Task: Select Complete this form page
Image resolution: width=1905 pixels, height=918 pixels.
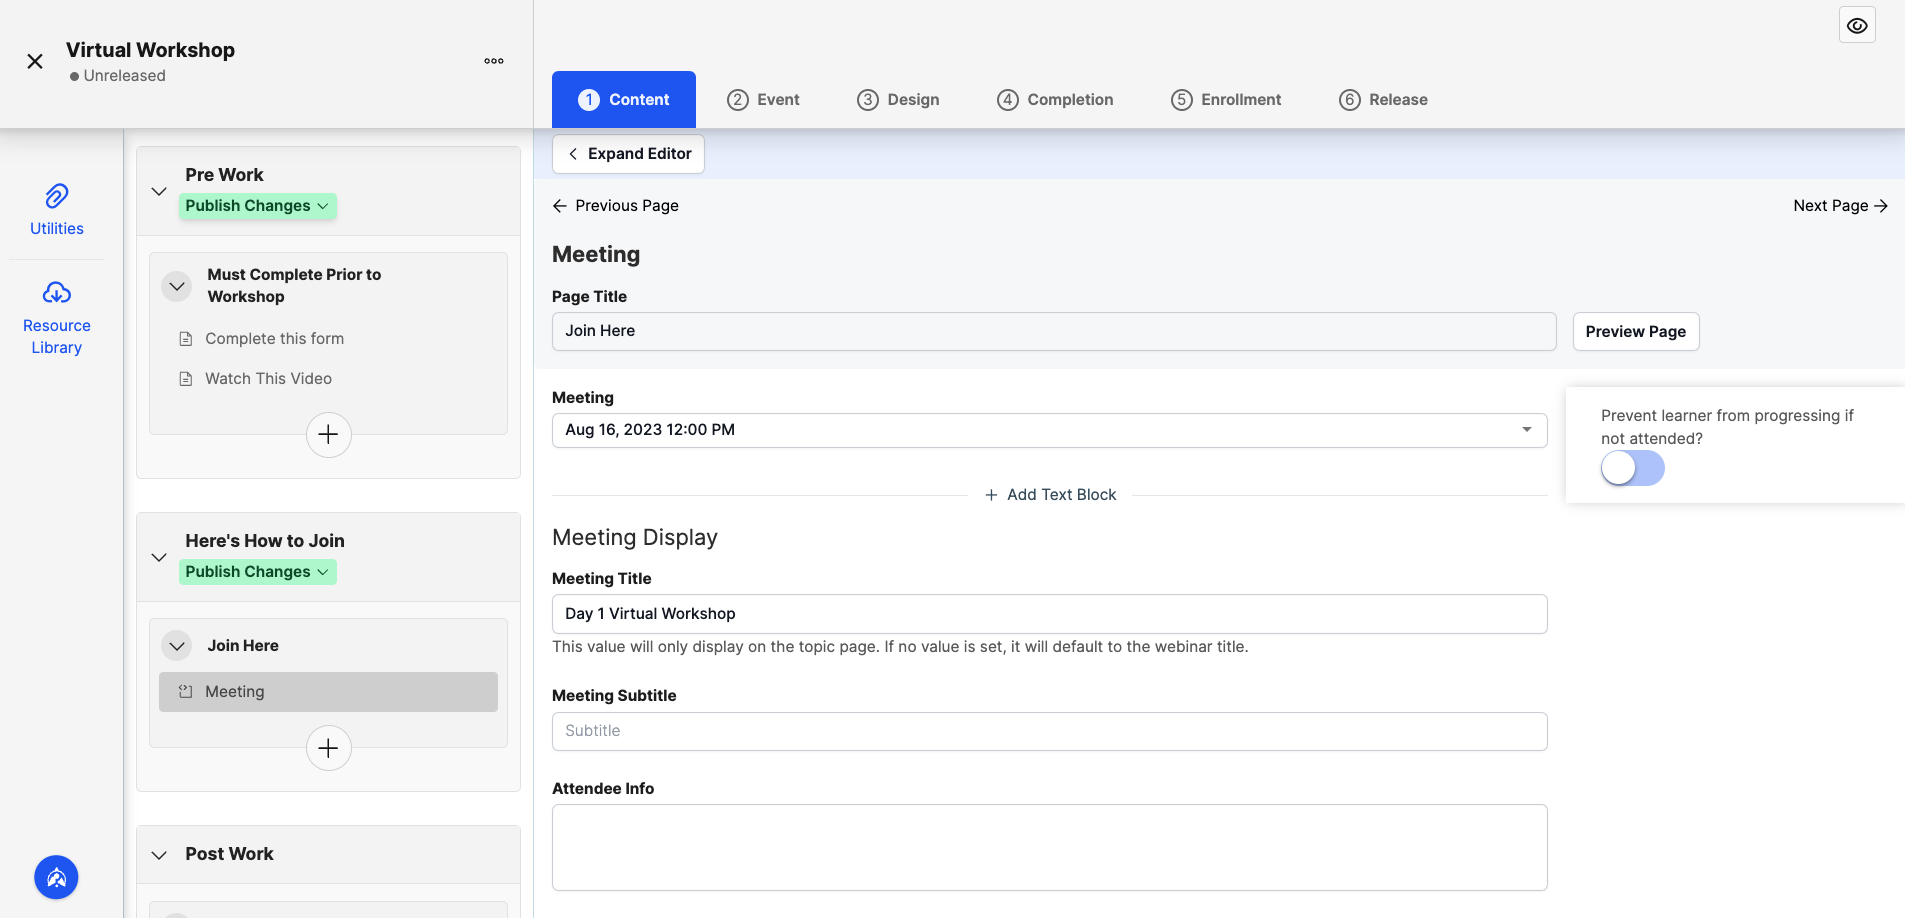Action: (x=275, y=339)
